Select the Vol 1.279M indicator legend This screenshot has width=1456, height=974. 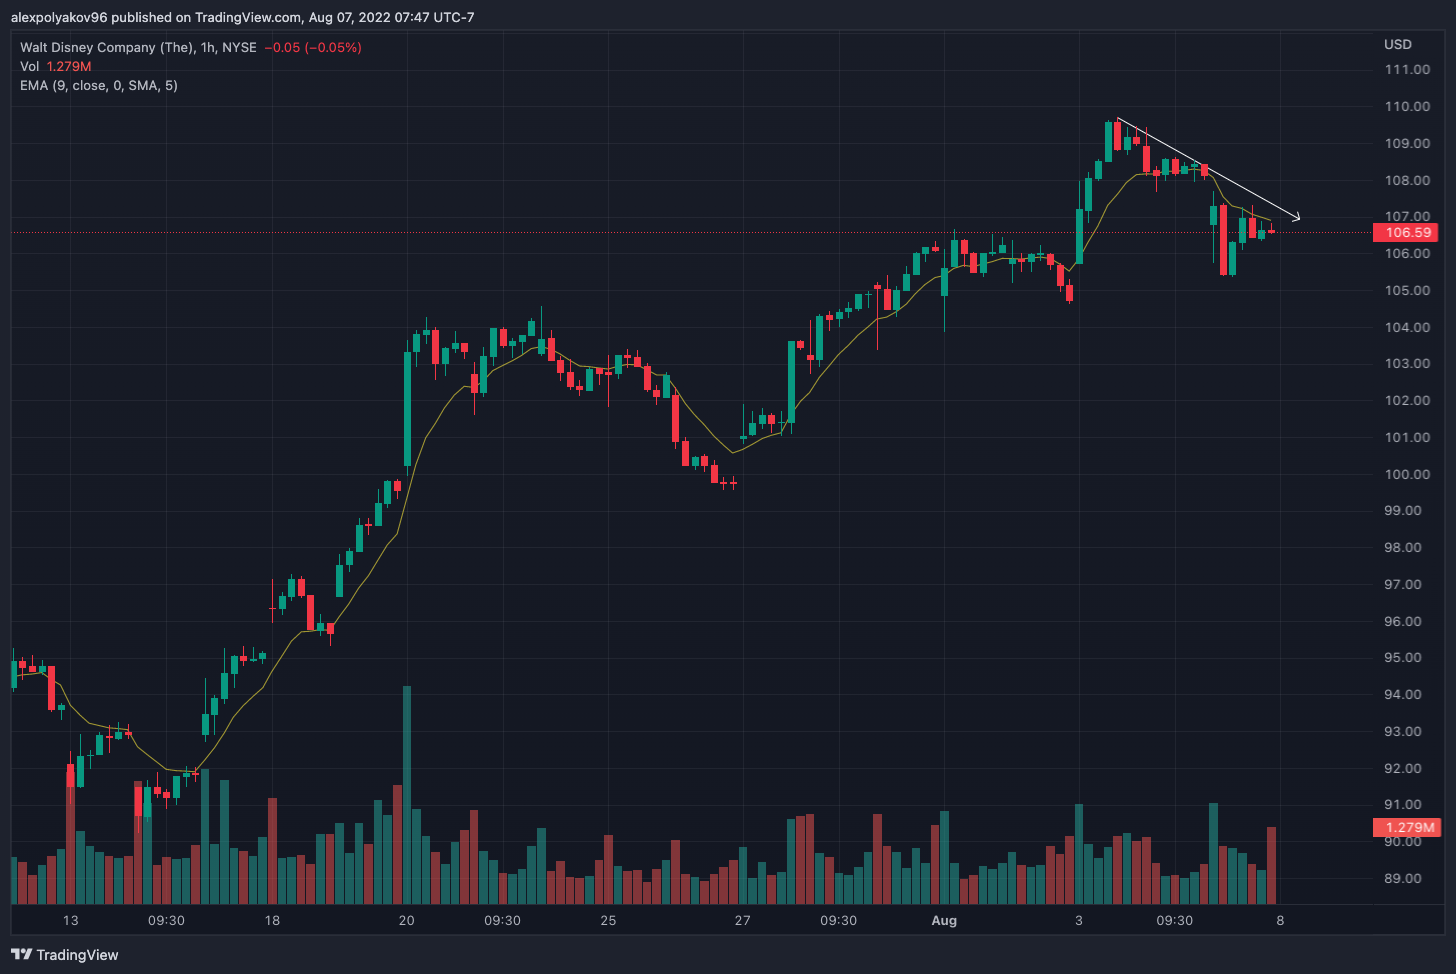(56, 66)
